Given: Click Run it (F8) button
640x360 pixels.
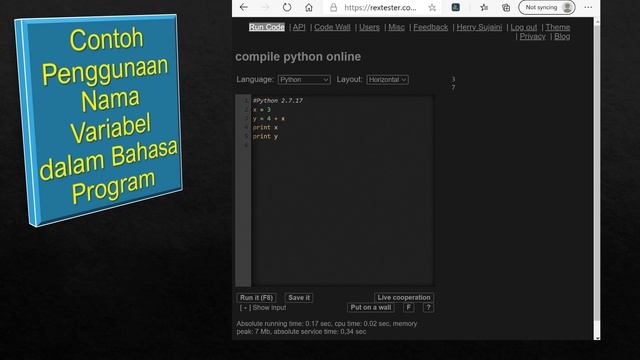Looking at the screenshot, I should pos(256,298).
